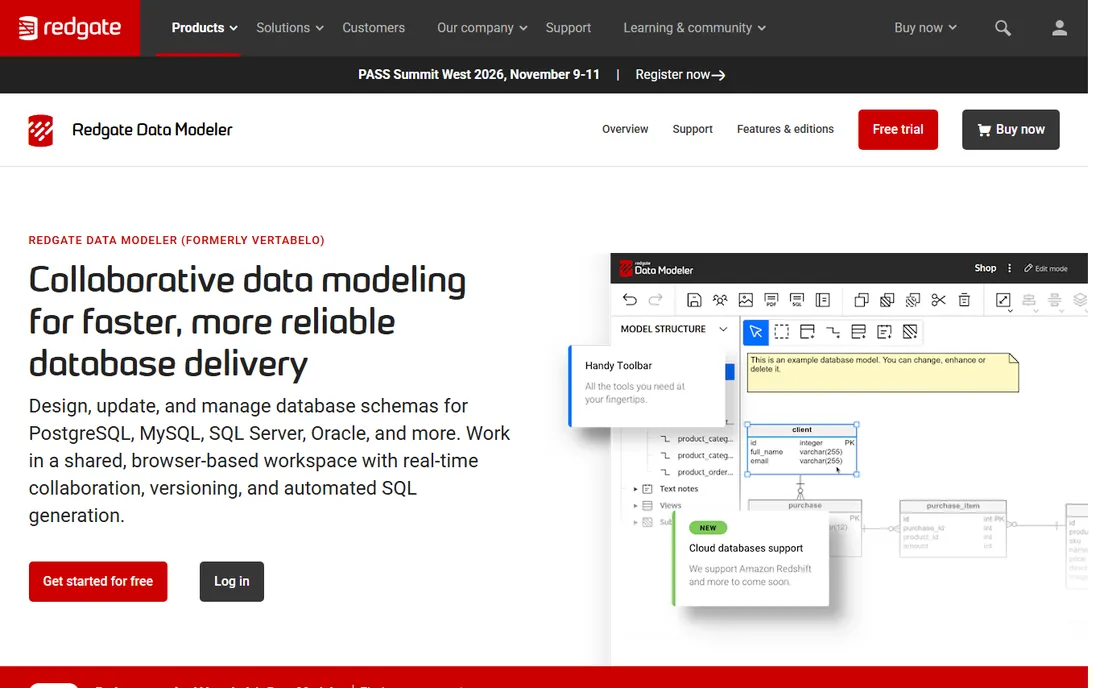Click the Copy icon in the toolbar
The width and height of the screenshot is (1100, 688).
click(x=861, y=300)
